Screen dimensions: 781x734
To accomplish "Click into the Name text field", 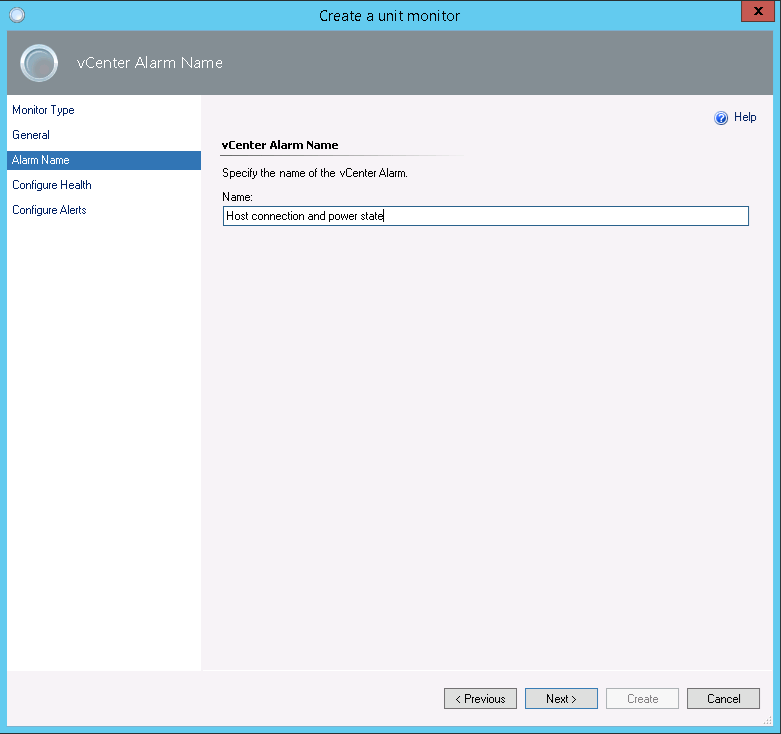I will pyautogui.click(x=485, y=216).
